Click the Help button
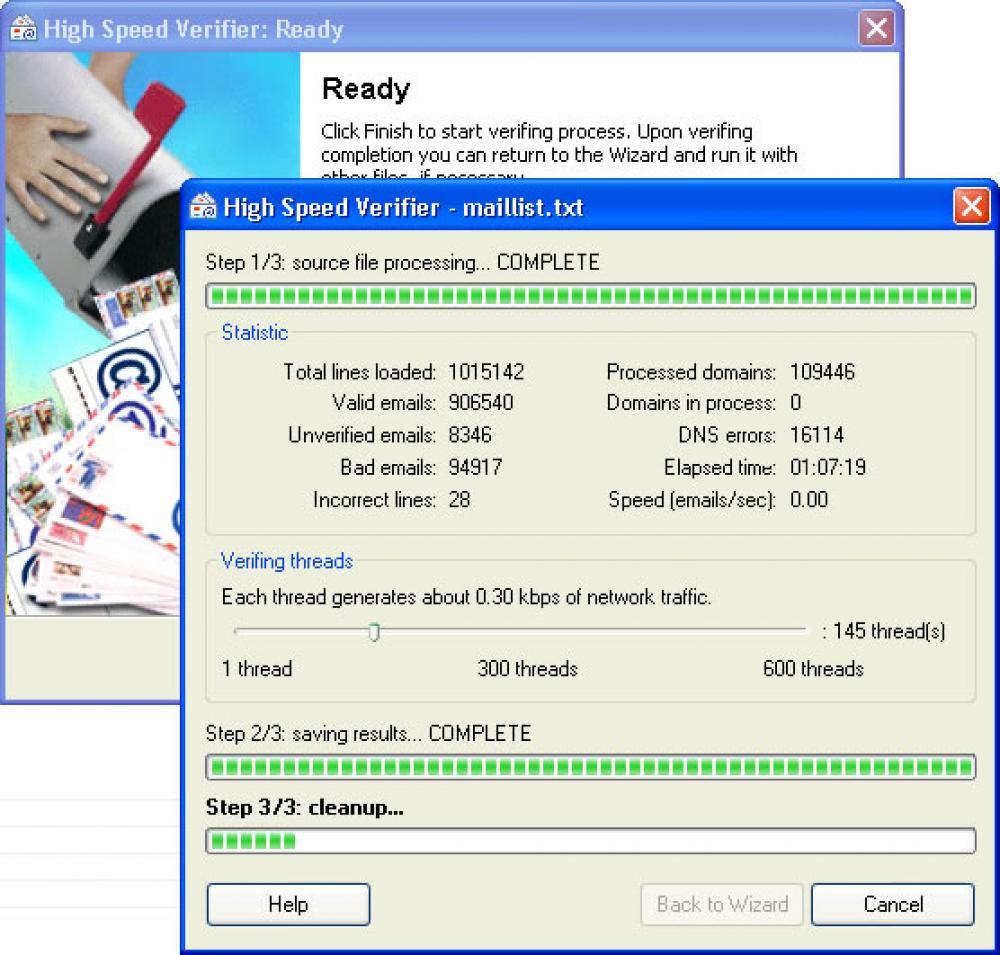Viewport: 1000px width, 955px height. coord(287,904)
